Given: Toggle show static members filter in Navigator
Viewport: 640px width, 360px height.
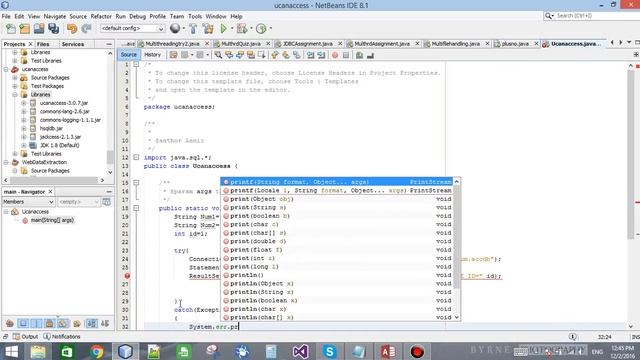Looking at the screenshot, I should 36,324.
